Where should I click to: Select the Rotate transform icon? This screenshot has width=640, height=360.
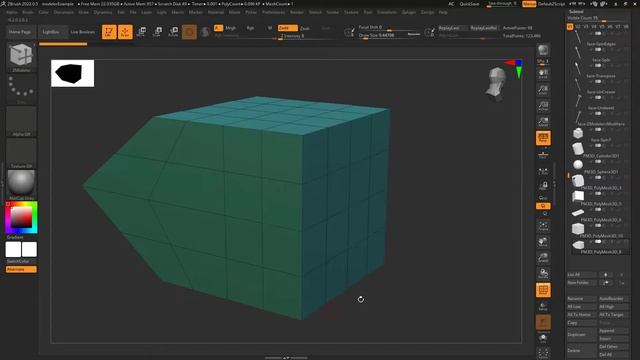click(x=173, y=32)
